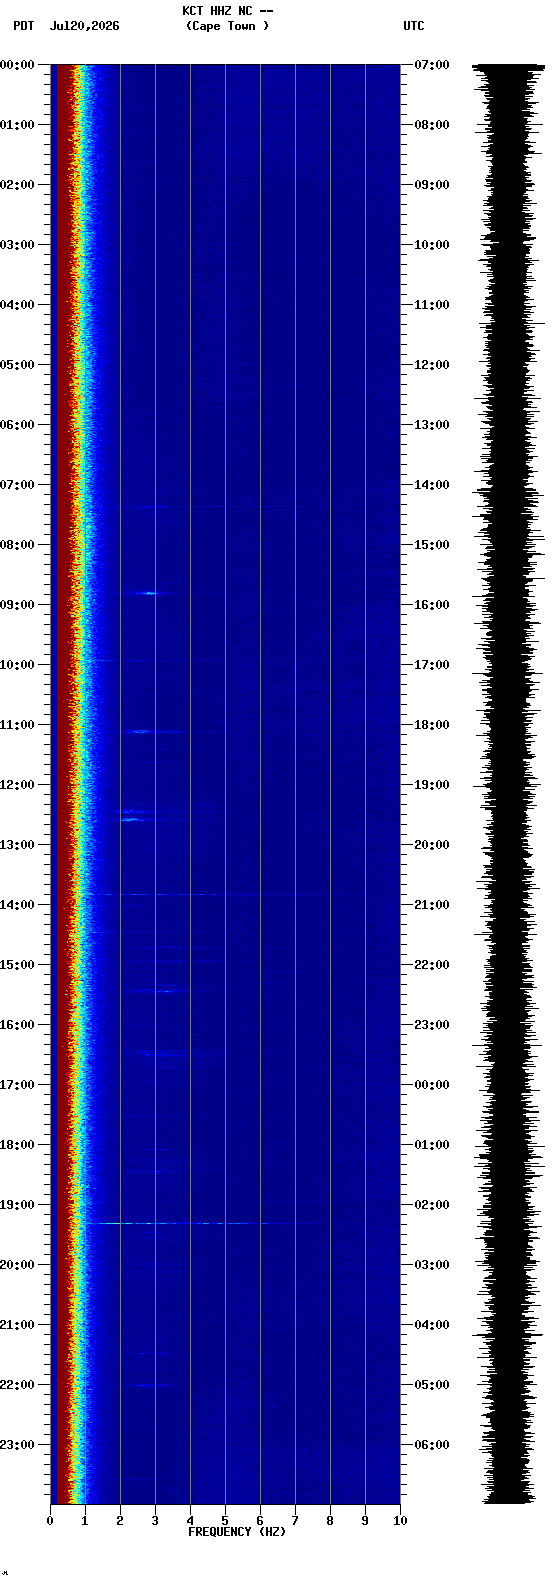This screenshot has width=552, height=1584.
Task: Click the UTC time label '22:00'
Action: point(431,965)
